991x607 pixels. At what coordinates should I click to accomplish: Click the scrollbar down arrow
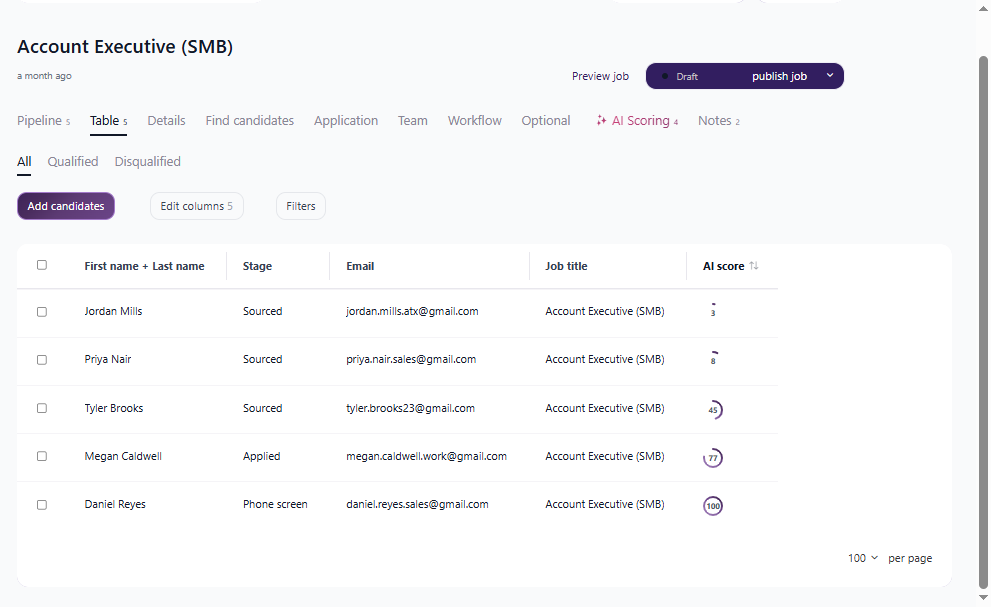pyautogui.click(x=983, y=598)
